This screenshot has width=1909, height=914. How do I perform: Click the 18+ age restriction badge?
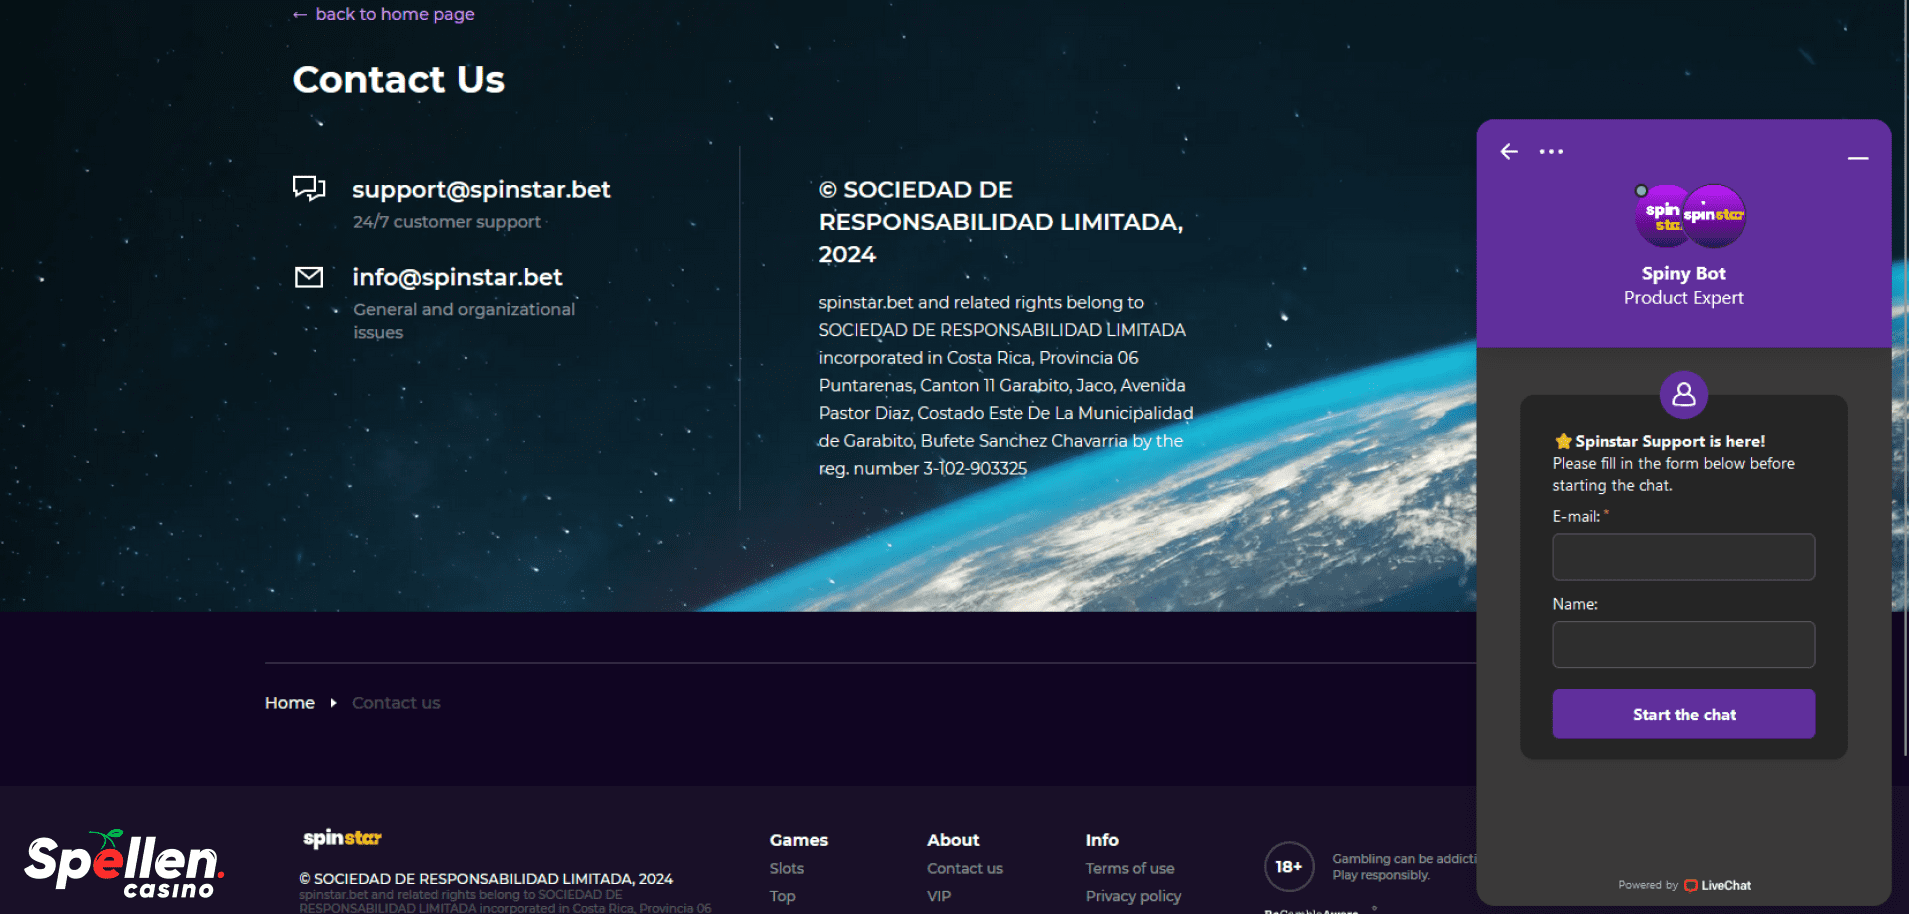[x=1289, y=867]
